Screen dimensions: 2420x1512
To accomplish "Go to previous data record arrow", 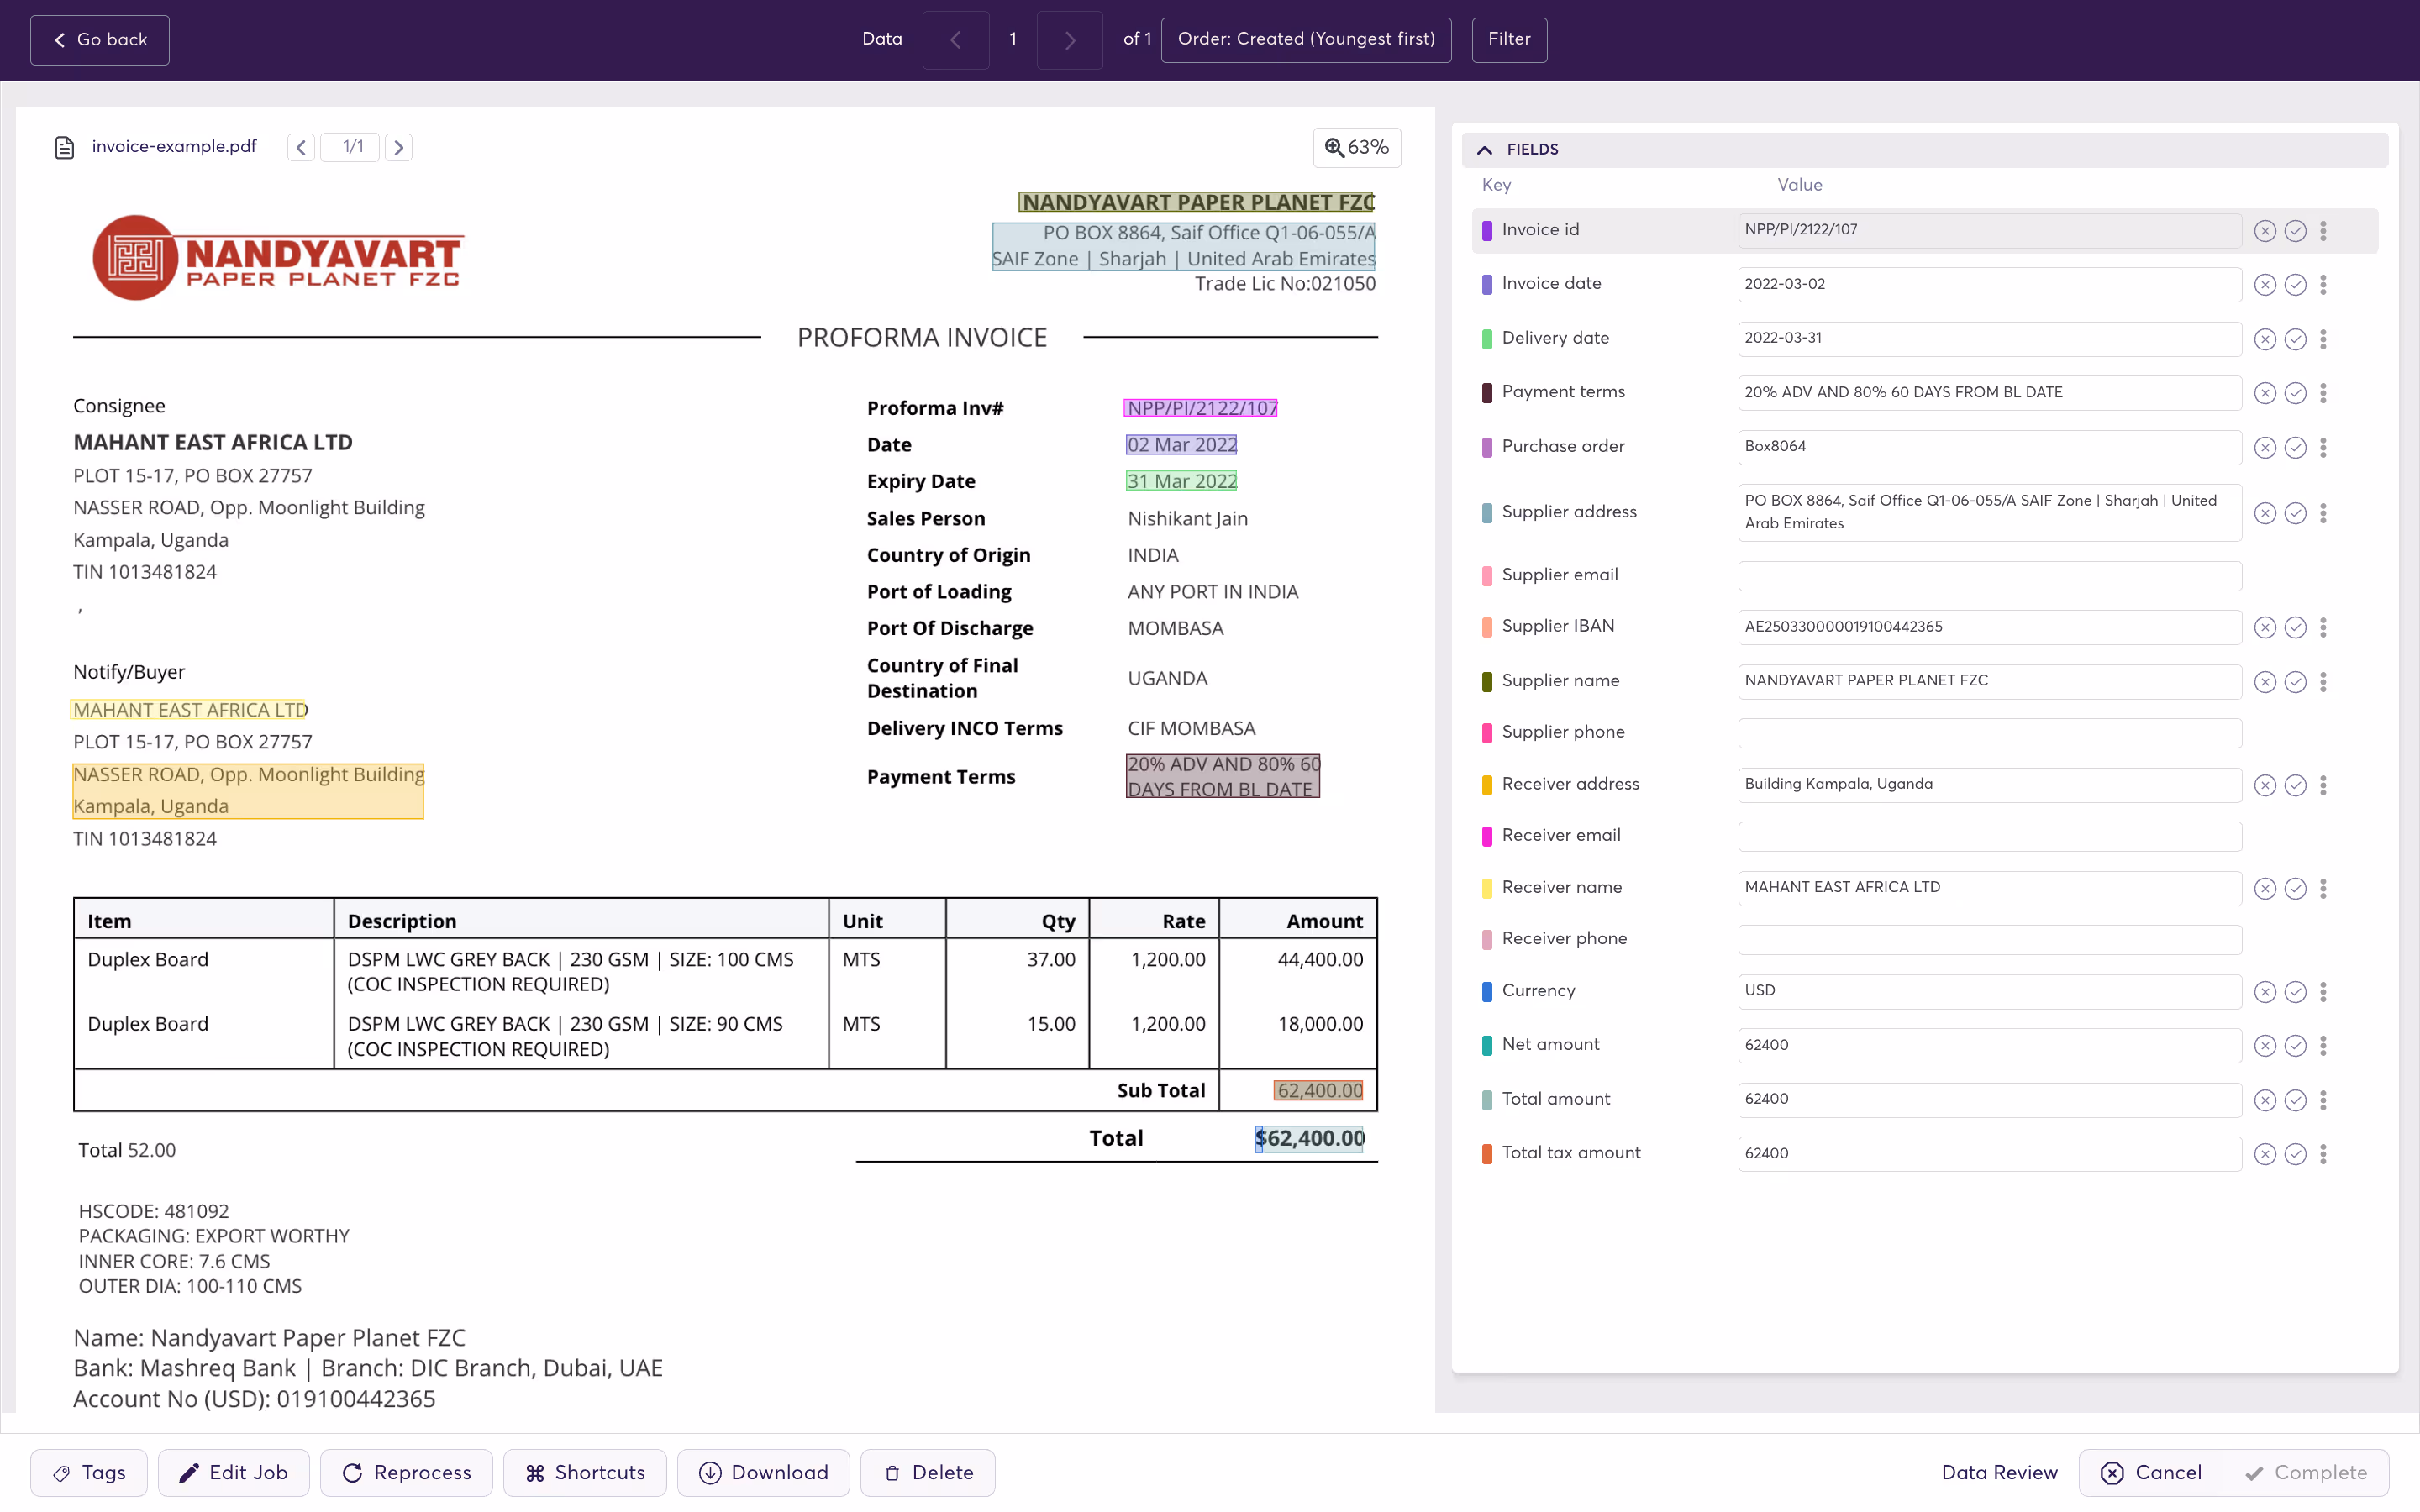I will 956,40.
